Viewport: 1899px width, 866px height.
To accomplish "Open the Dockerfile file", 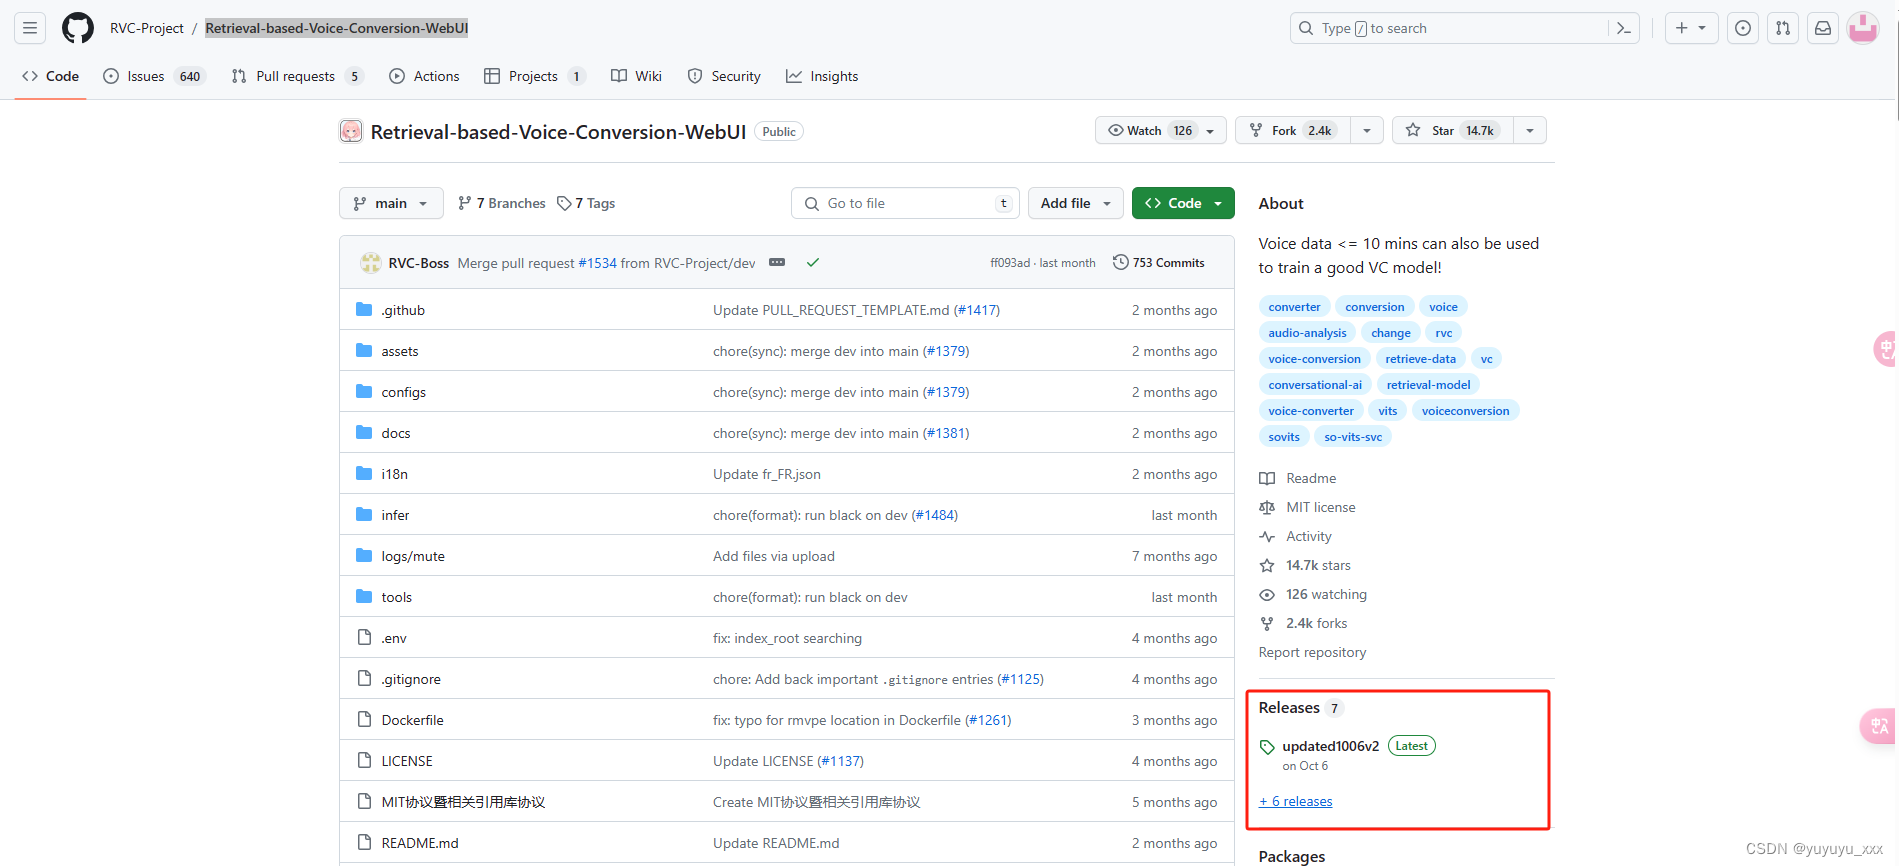I will (x=413, y=720).
